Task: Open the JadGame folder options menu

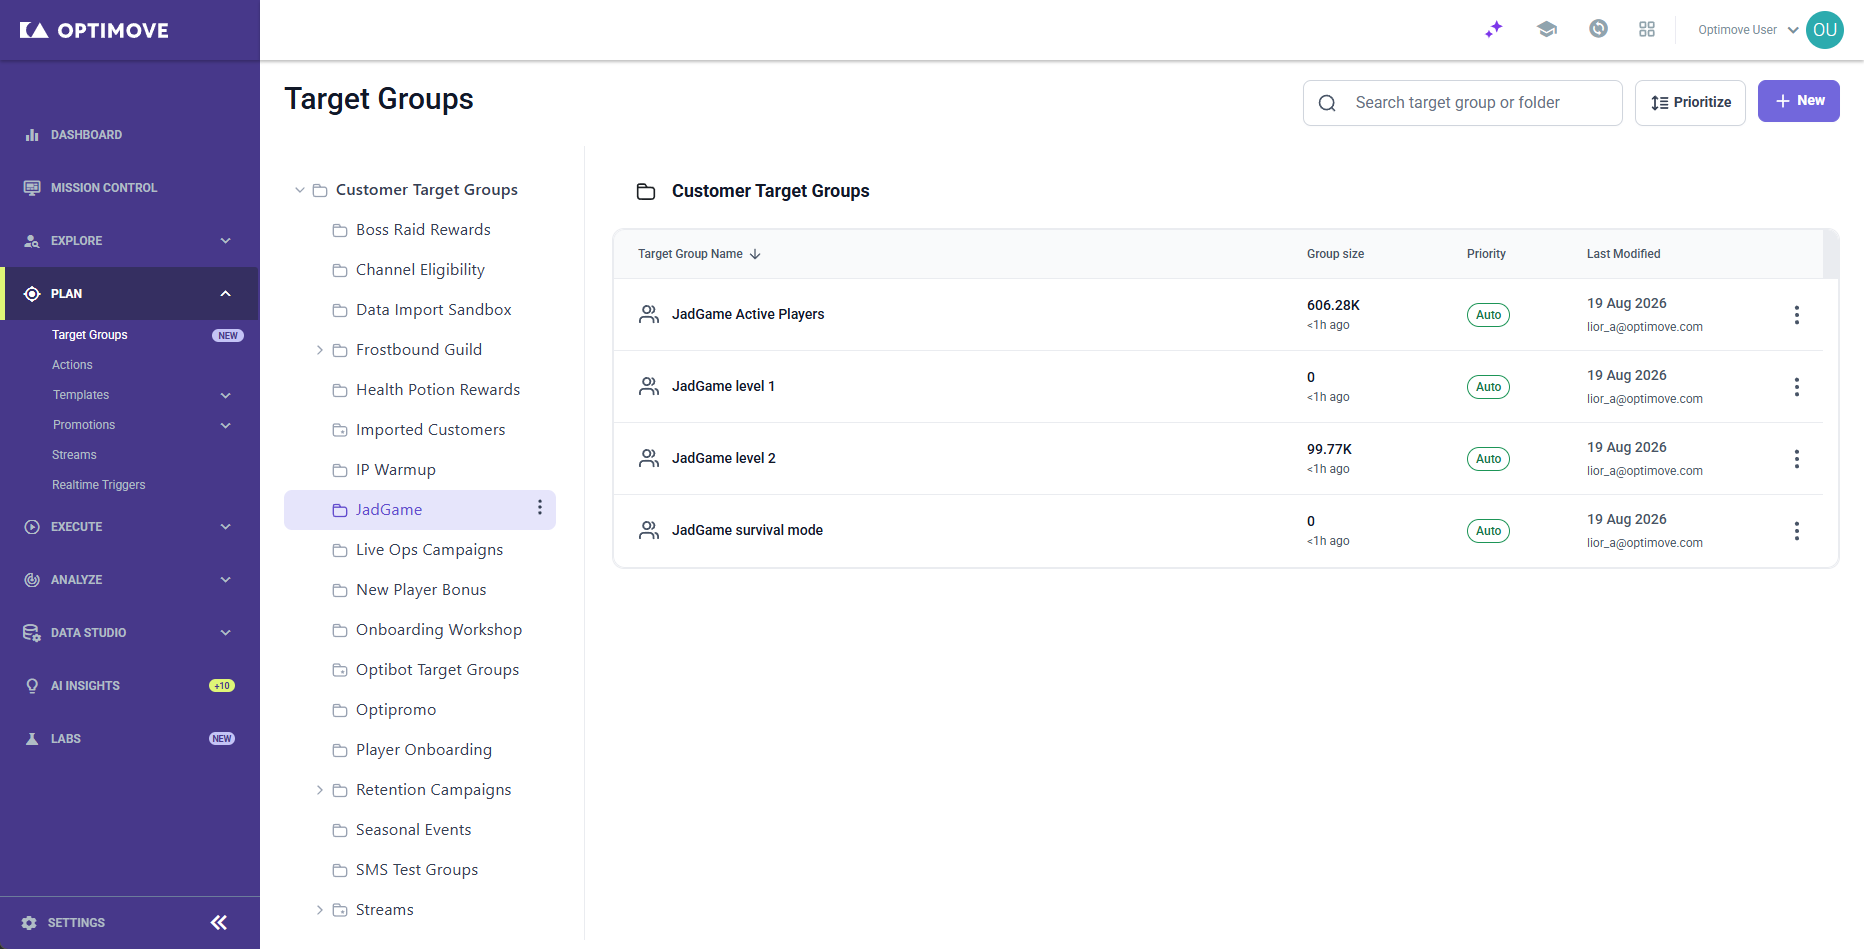Action: tap(540, 508)
